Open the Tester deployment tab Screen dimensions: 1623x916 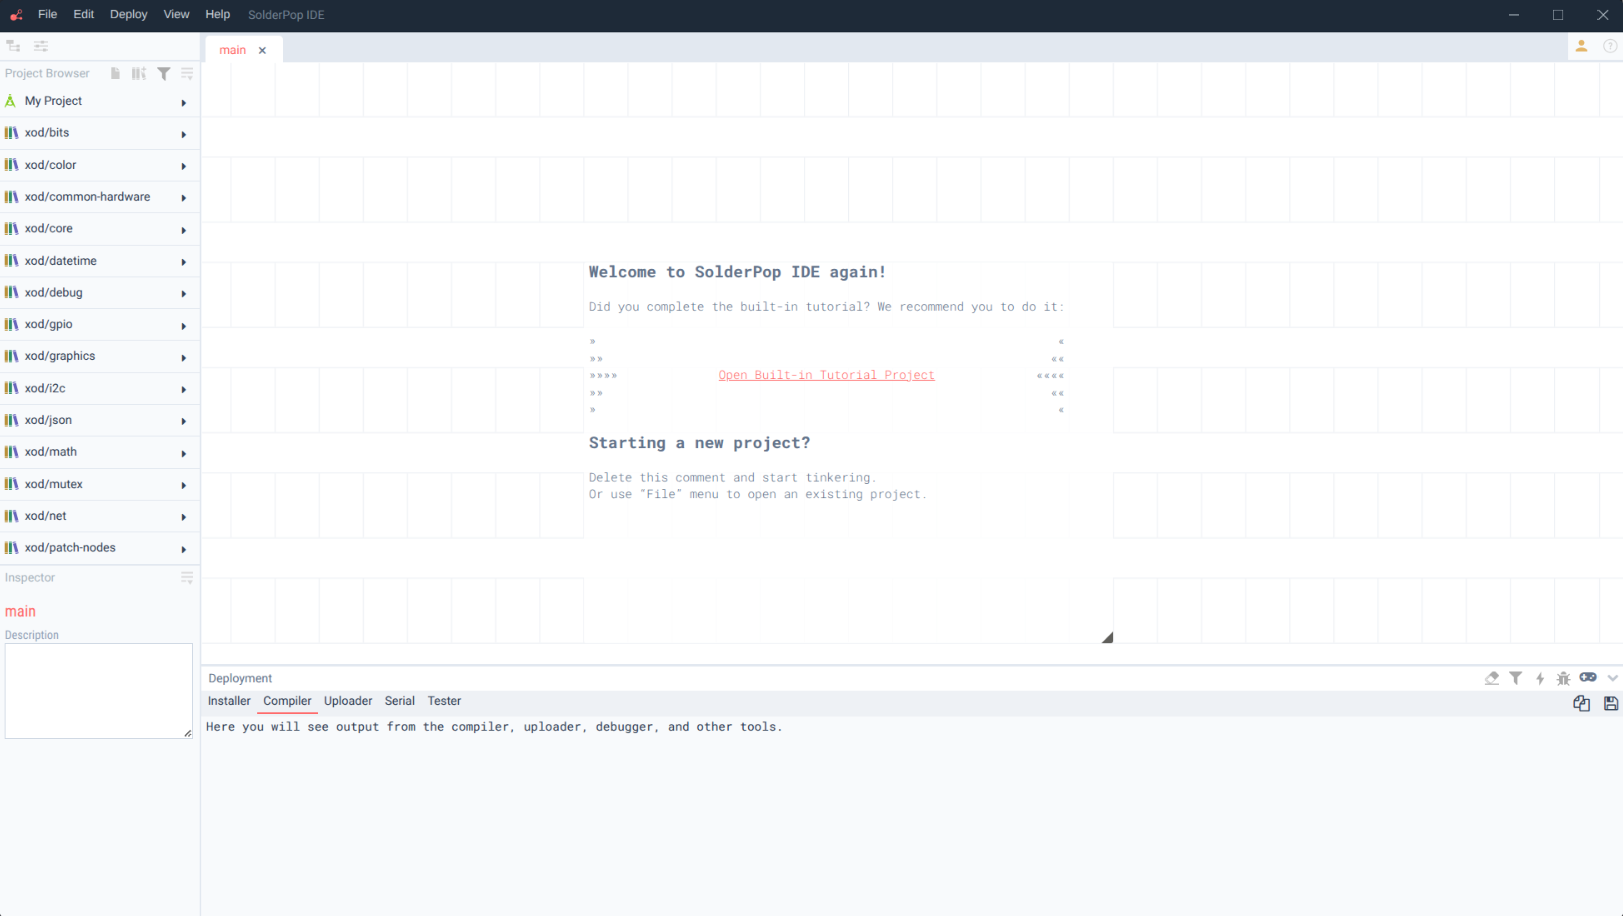point(444,701)
